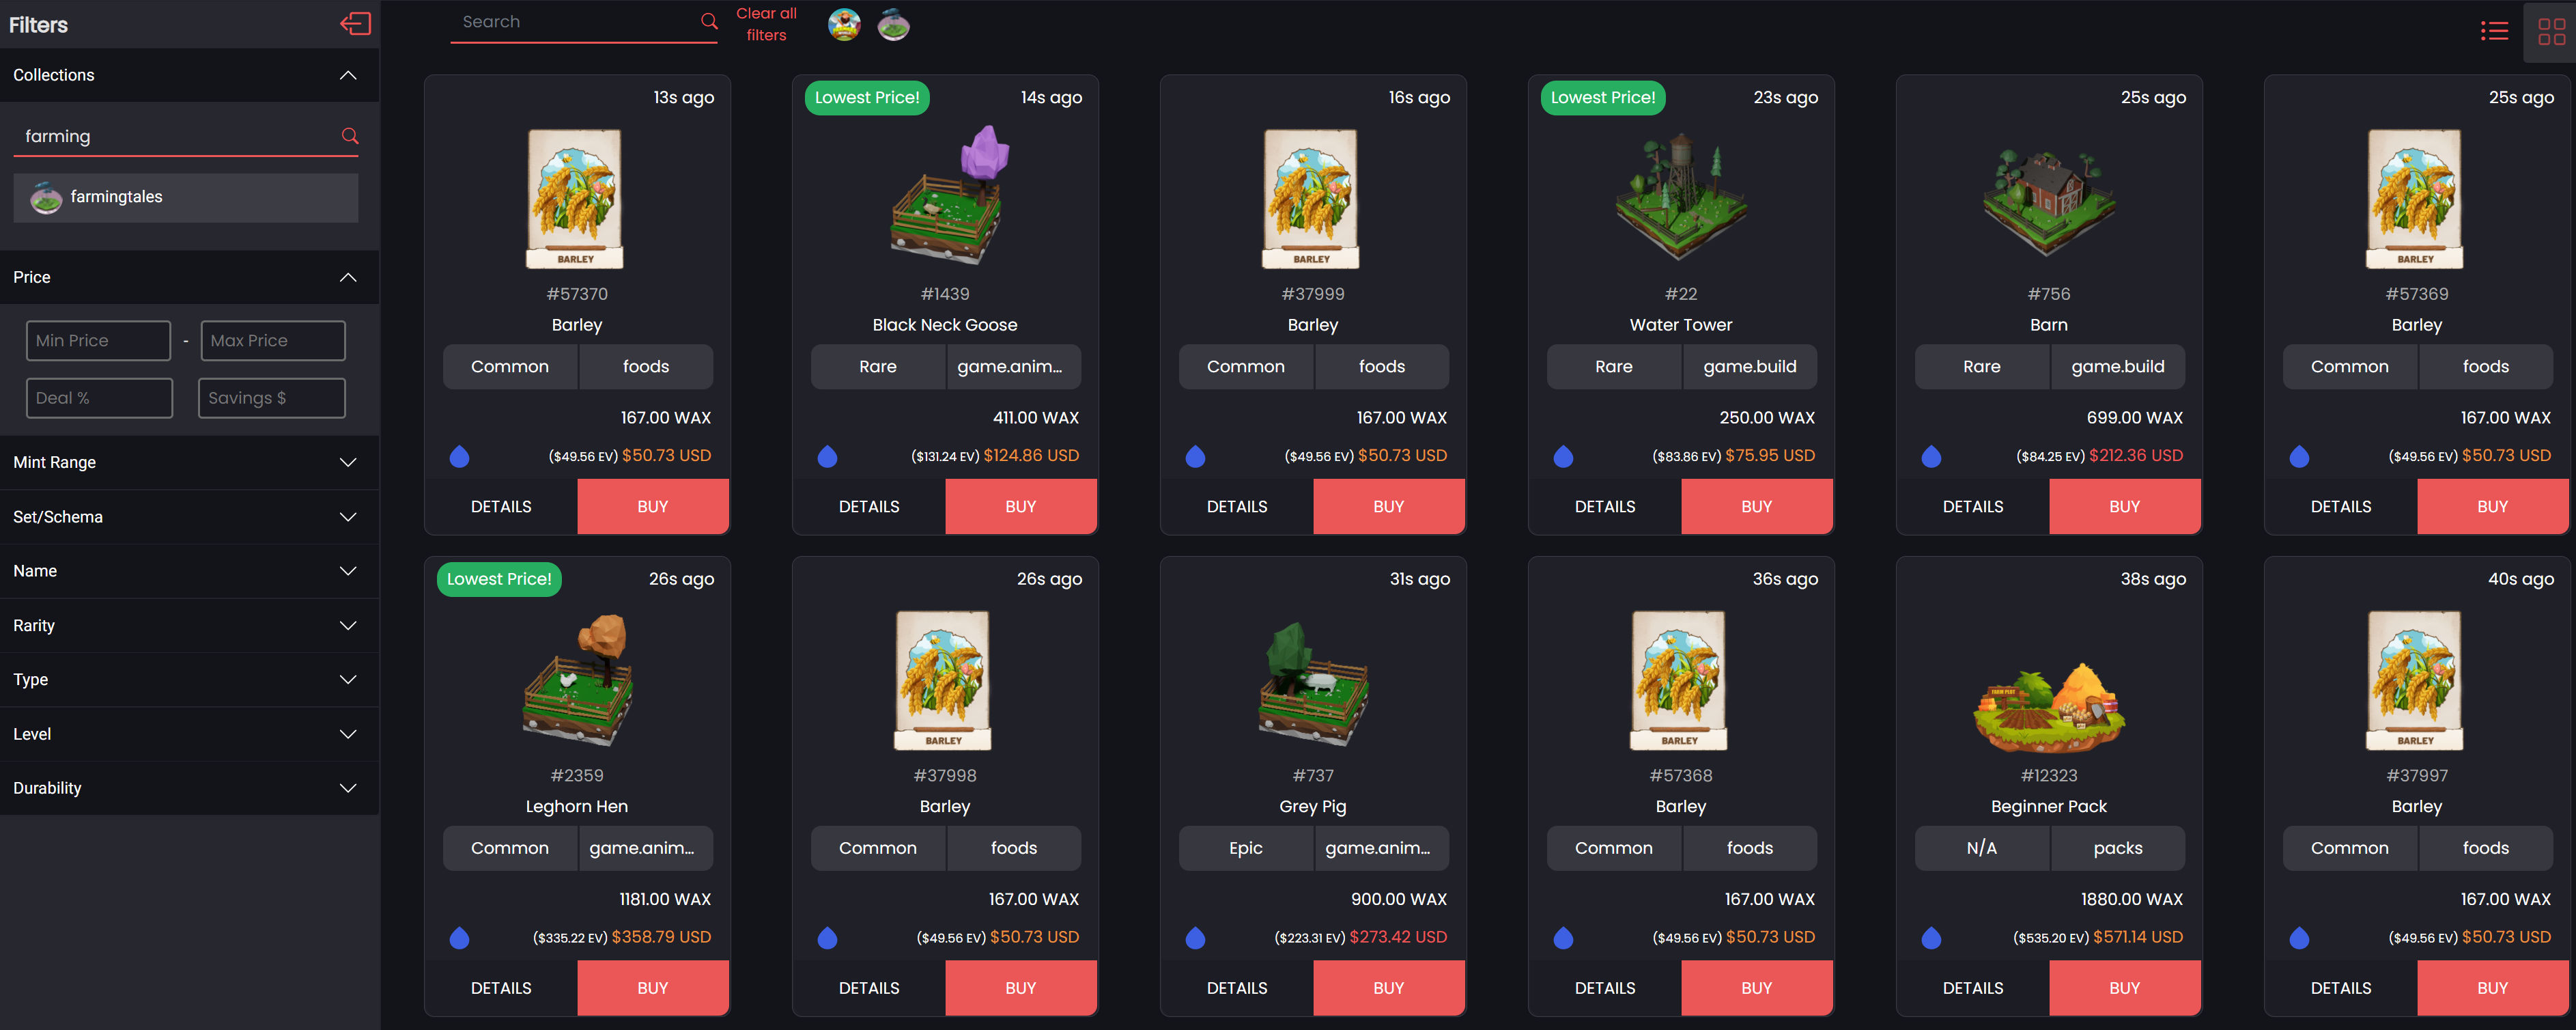
Task: Click the collection search magnifier icon
Action: click(x=350, y=136)
